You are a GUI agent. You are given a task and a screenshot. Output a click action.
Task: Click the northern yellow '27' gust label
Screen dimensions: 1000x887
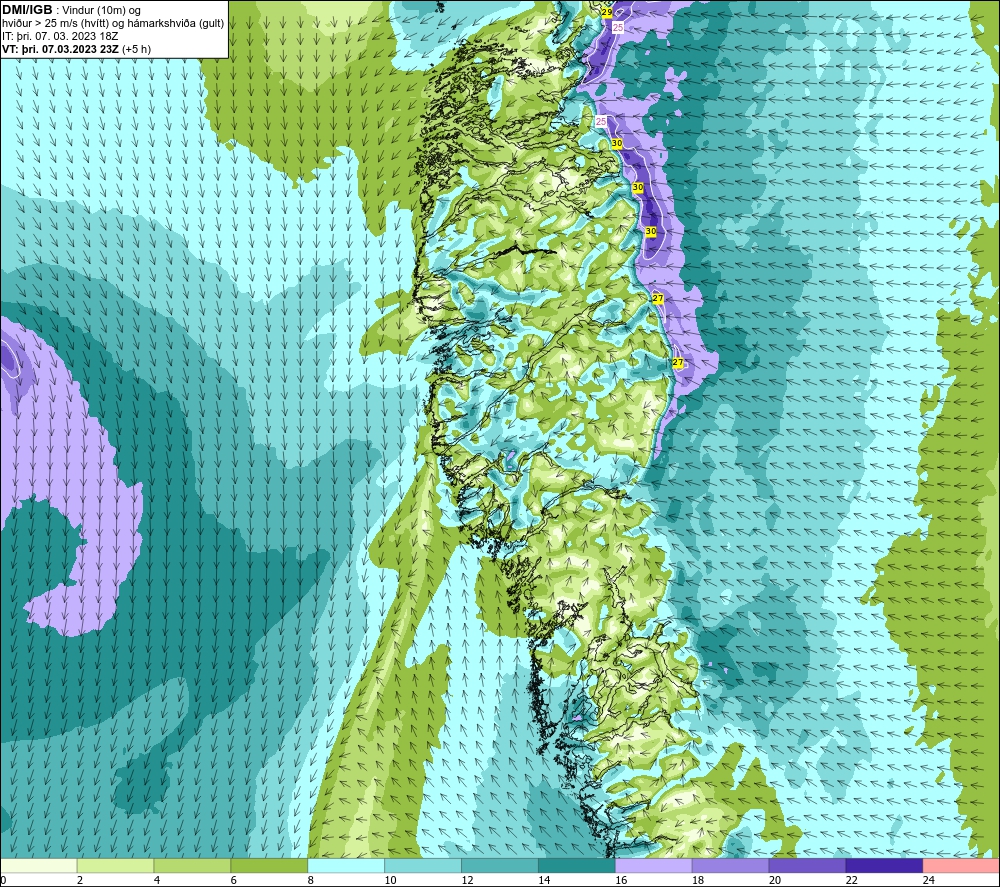point(658,298)
